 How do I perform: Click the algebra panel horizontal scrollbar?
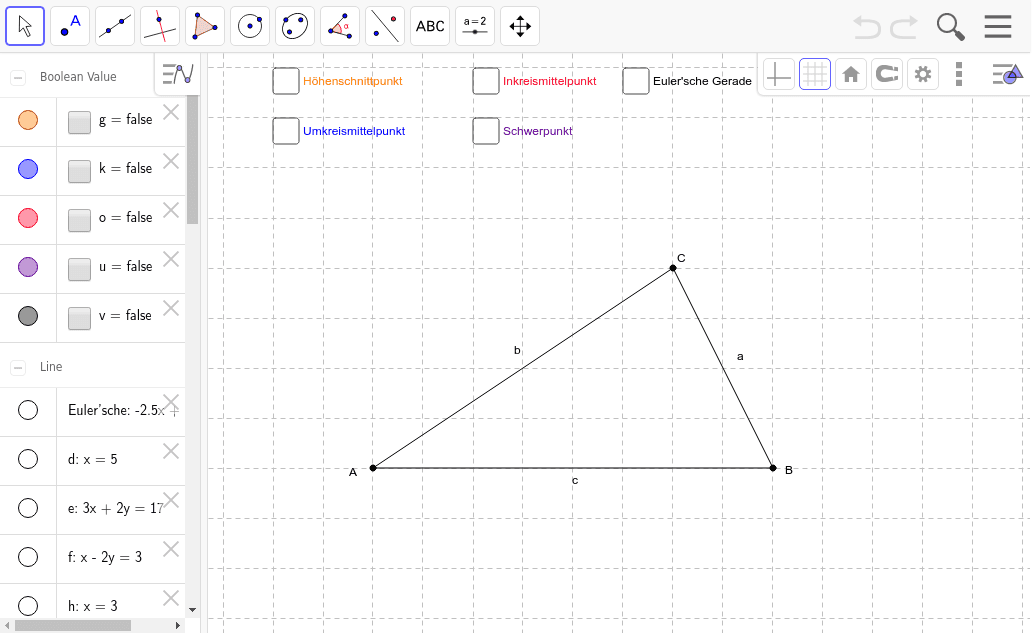pos(73,625)
